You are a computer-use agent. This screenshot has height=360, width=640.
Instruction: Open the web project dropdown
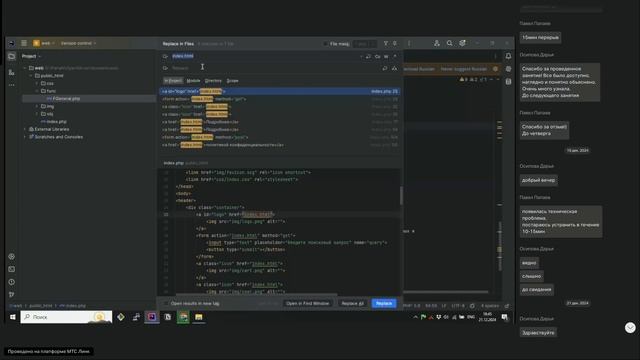click(x=44, y=43)
